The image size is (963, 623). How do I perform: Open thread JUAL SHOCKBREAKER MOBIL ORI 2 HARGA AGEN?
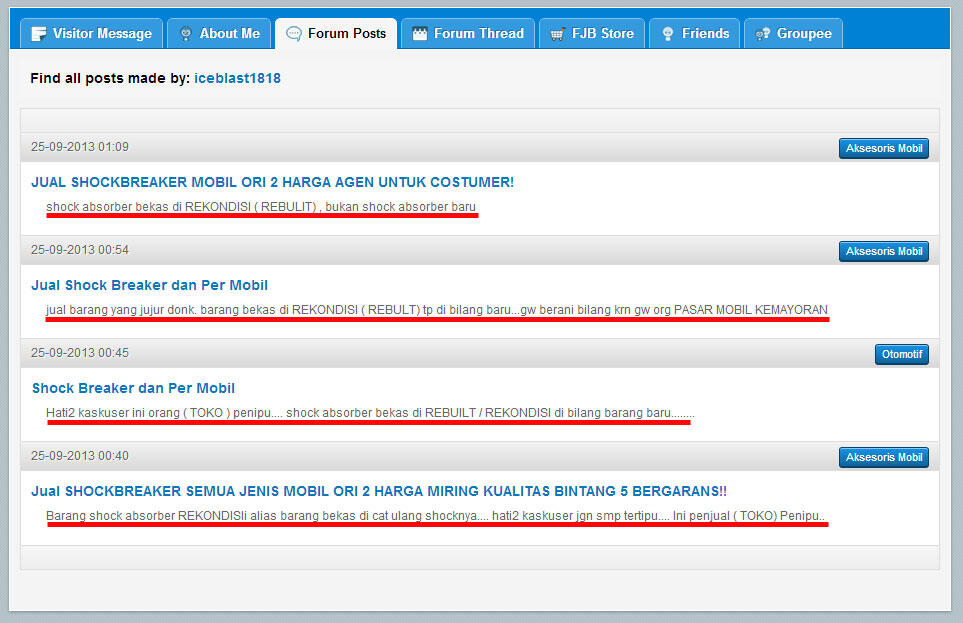pos(273,182)
